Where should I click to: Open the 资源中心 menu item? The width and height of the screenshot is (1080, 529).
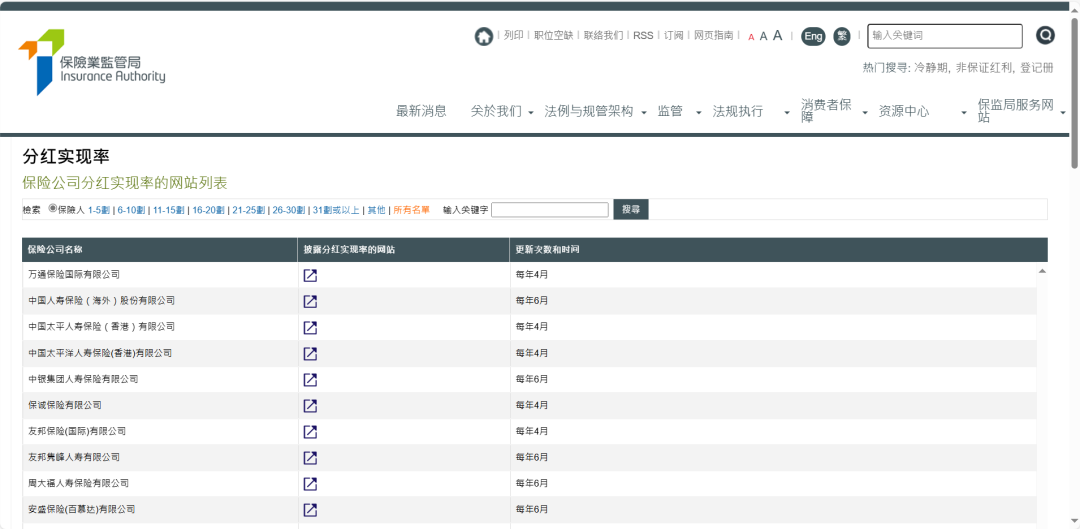click(x=904, y=112)
